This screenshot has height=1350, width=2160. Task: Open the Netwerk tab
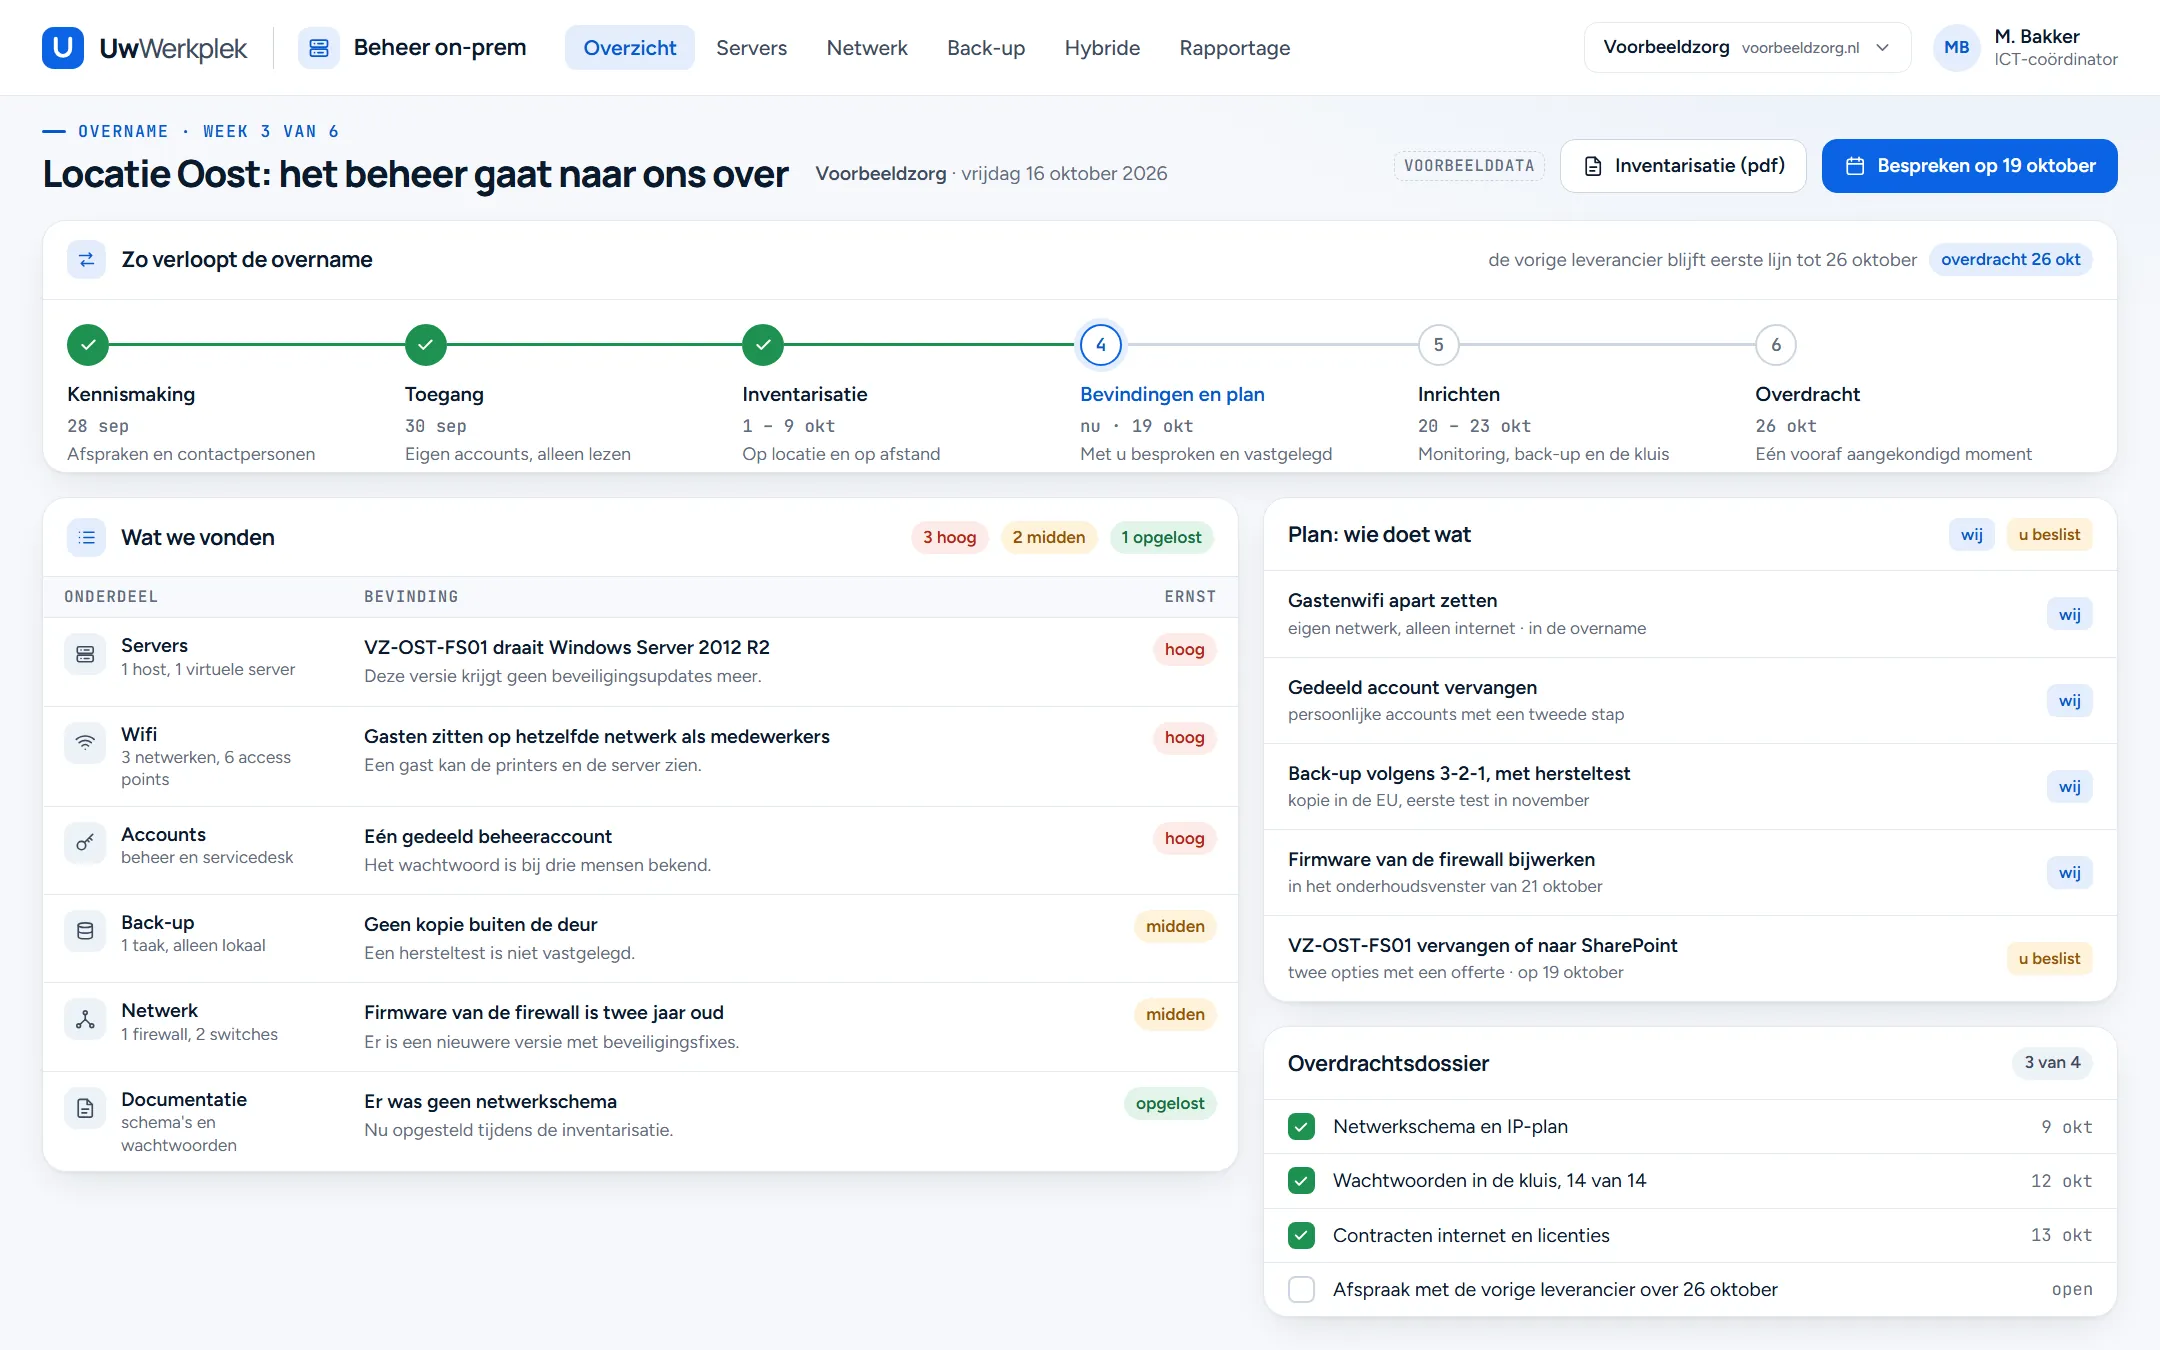click(867, 47)
